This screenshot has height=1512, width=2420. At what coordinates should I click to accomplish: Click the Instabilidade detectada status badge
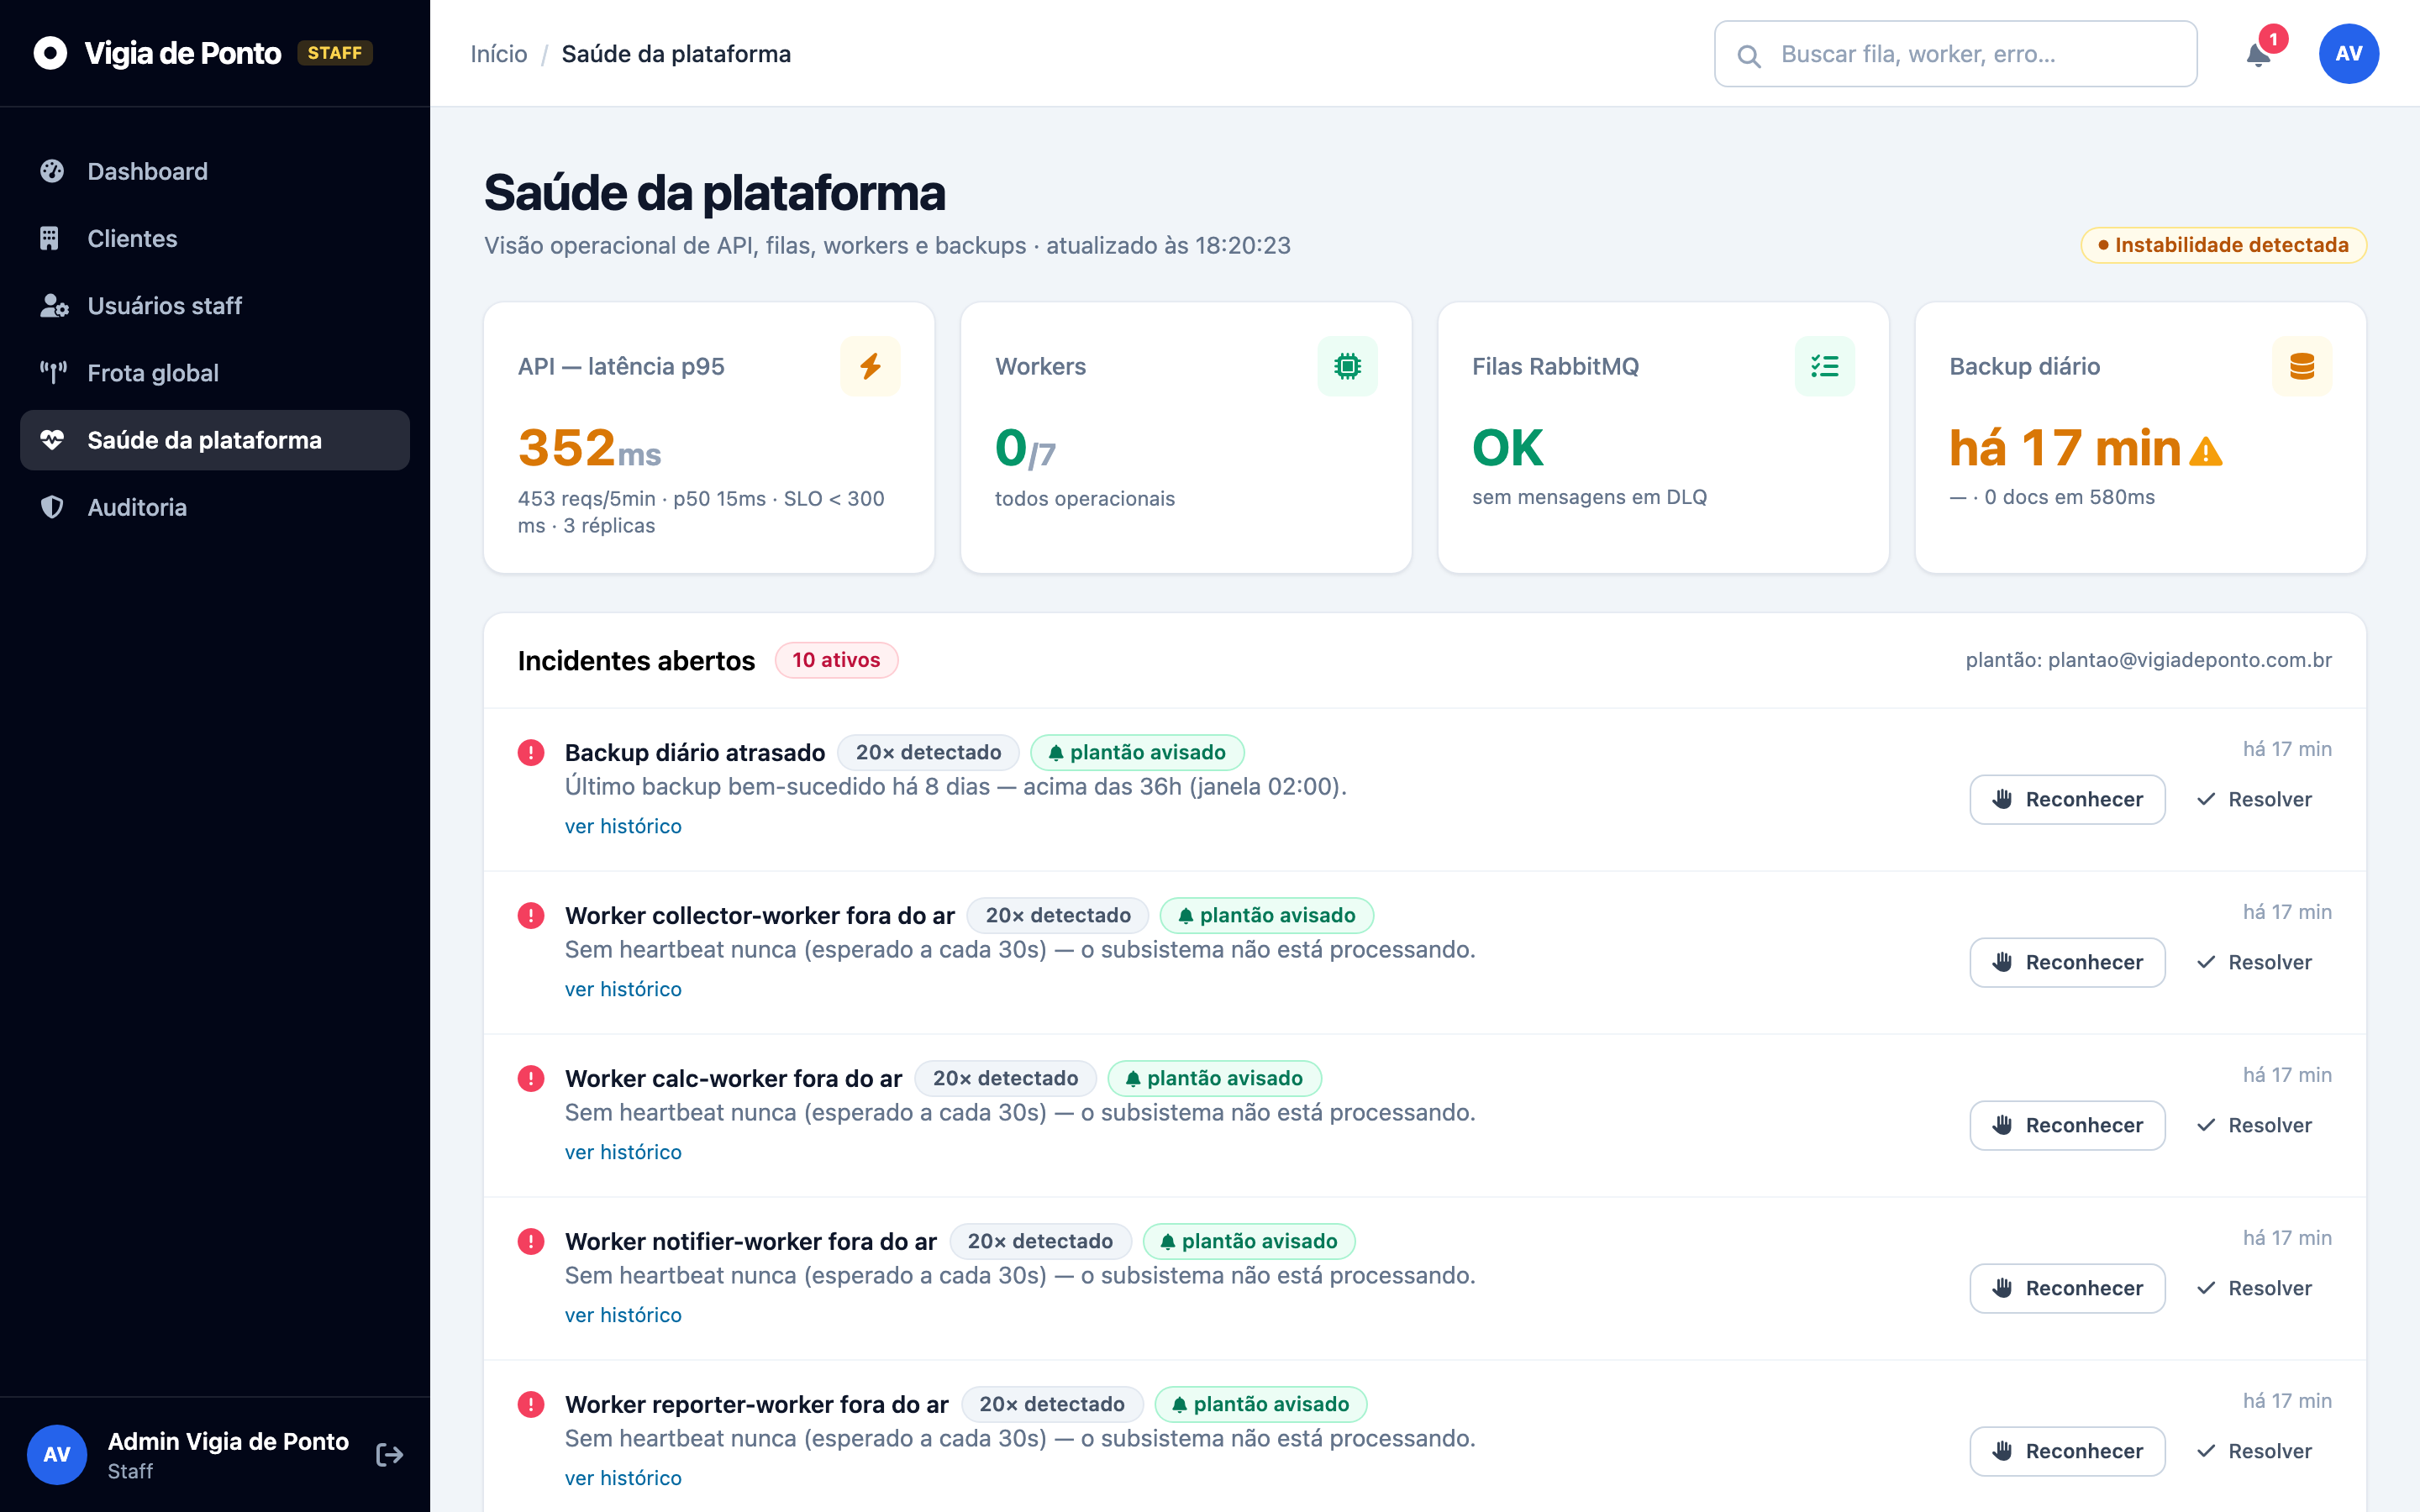(2223, 245)
